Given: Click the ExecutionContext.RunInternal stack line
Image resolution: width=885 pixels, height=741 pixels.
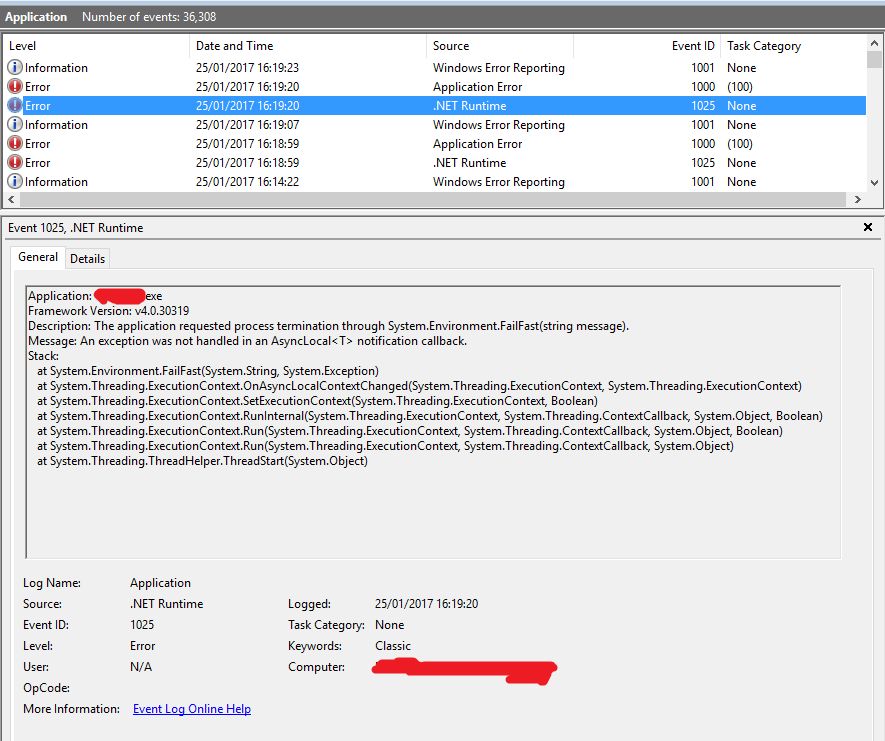Looking at the screenshot, I should (x=430, y=416).
